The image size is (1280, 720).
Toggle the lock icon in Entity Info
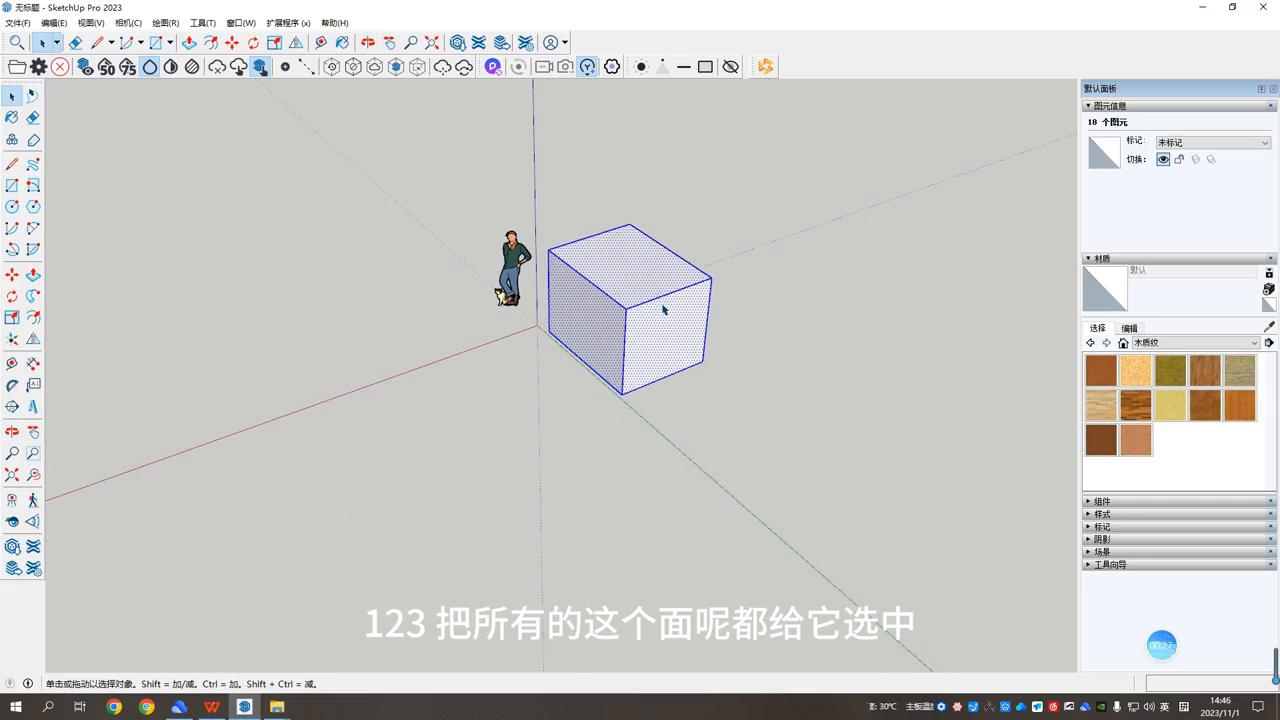coord(1181,160)
